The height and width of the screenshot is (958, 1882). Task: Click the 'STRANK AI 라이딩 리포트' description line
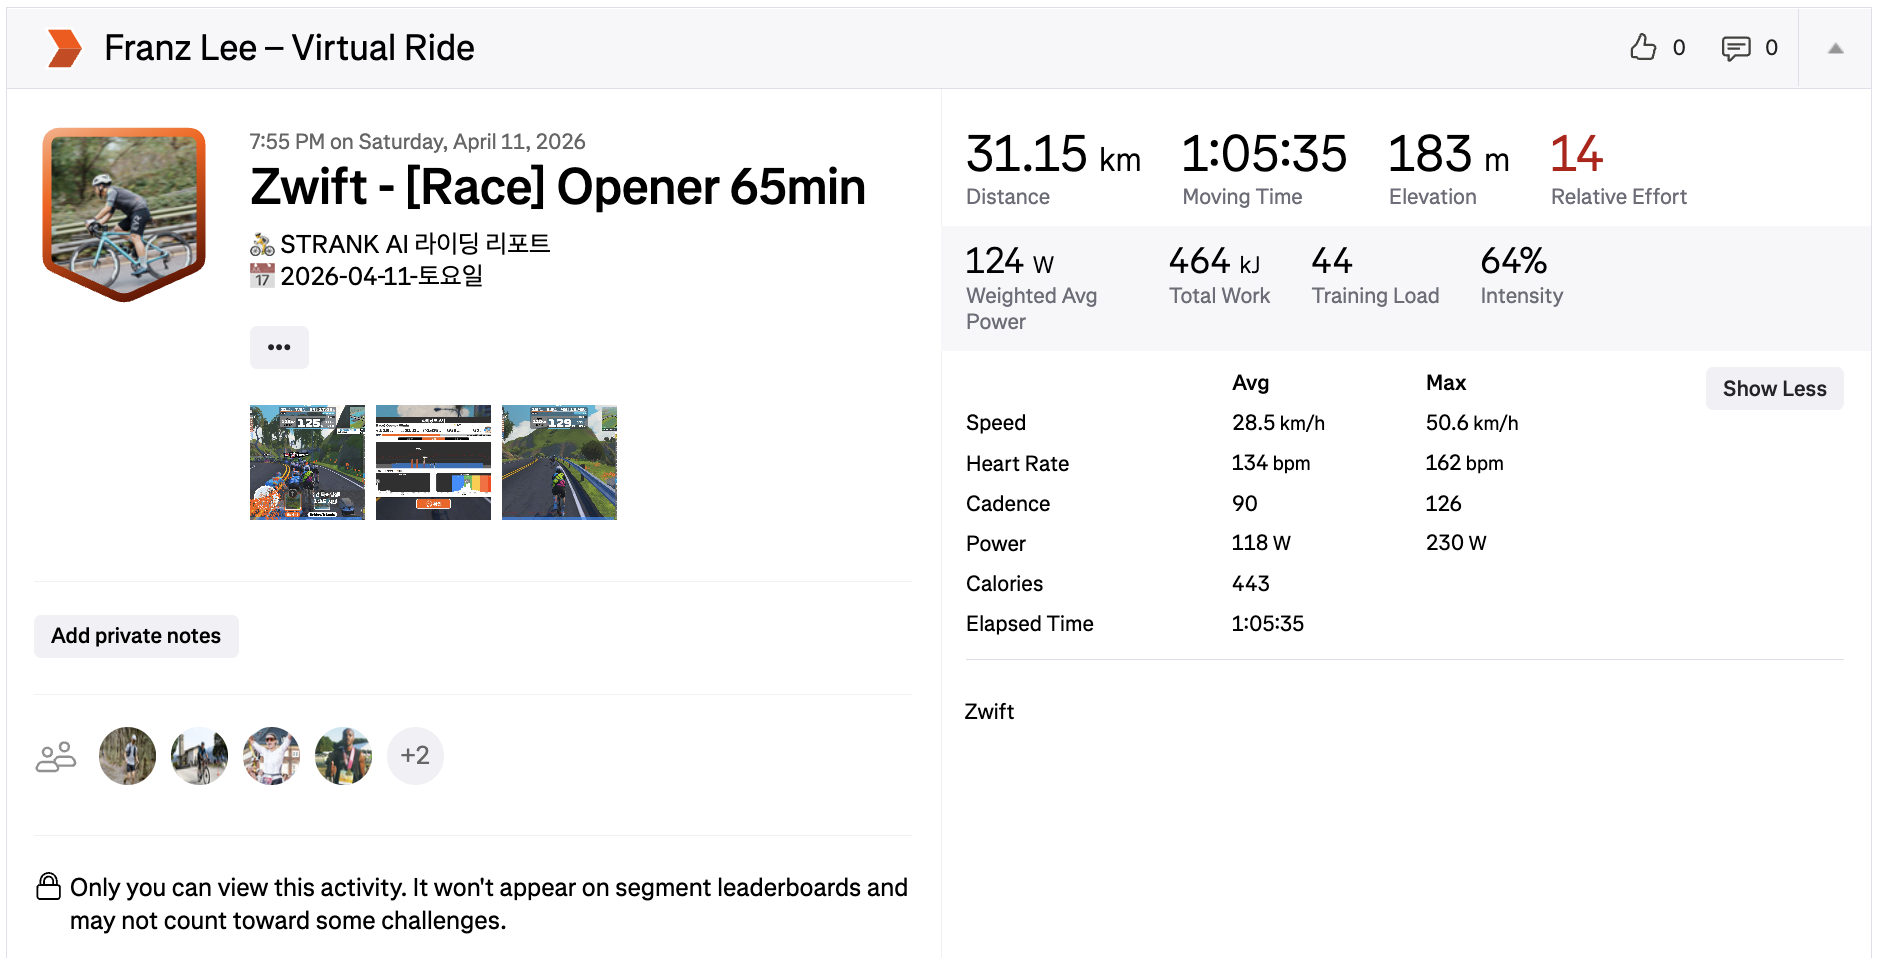pyautogui.click(x=400, y=244)
